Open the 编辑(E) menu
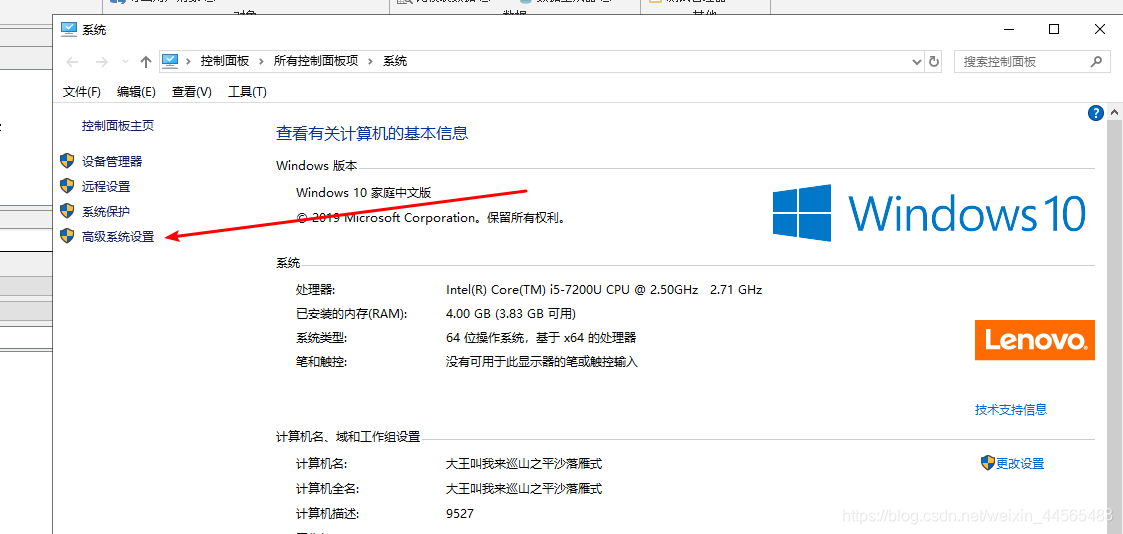Image resolution: width=1123 pixels, height=534 pixels. (136, 92)
